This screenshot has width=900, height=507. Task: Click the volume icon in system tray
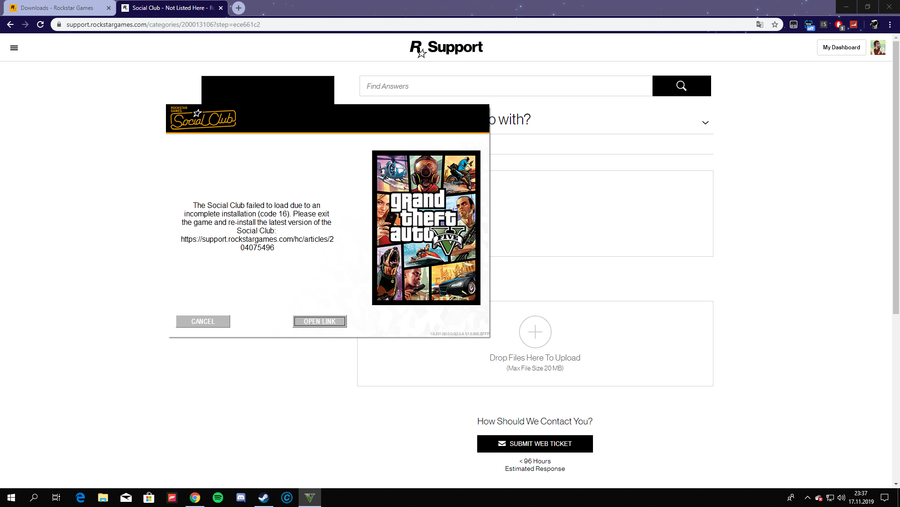pyautogui.click(x=841, y=498)
